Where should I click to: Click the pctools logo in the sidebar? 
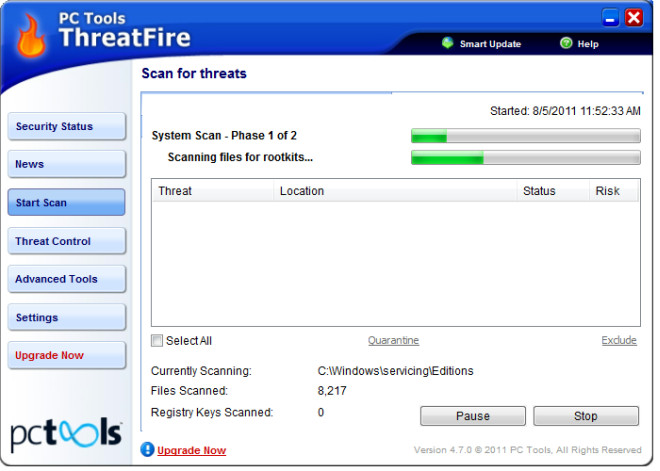(67, 435)
